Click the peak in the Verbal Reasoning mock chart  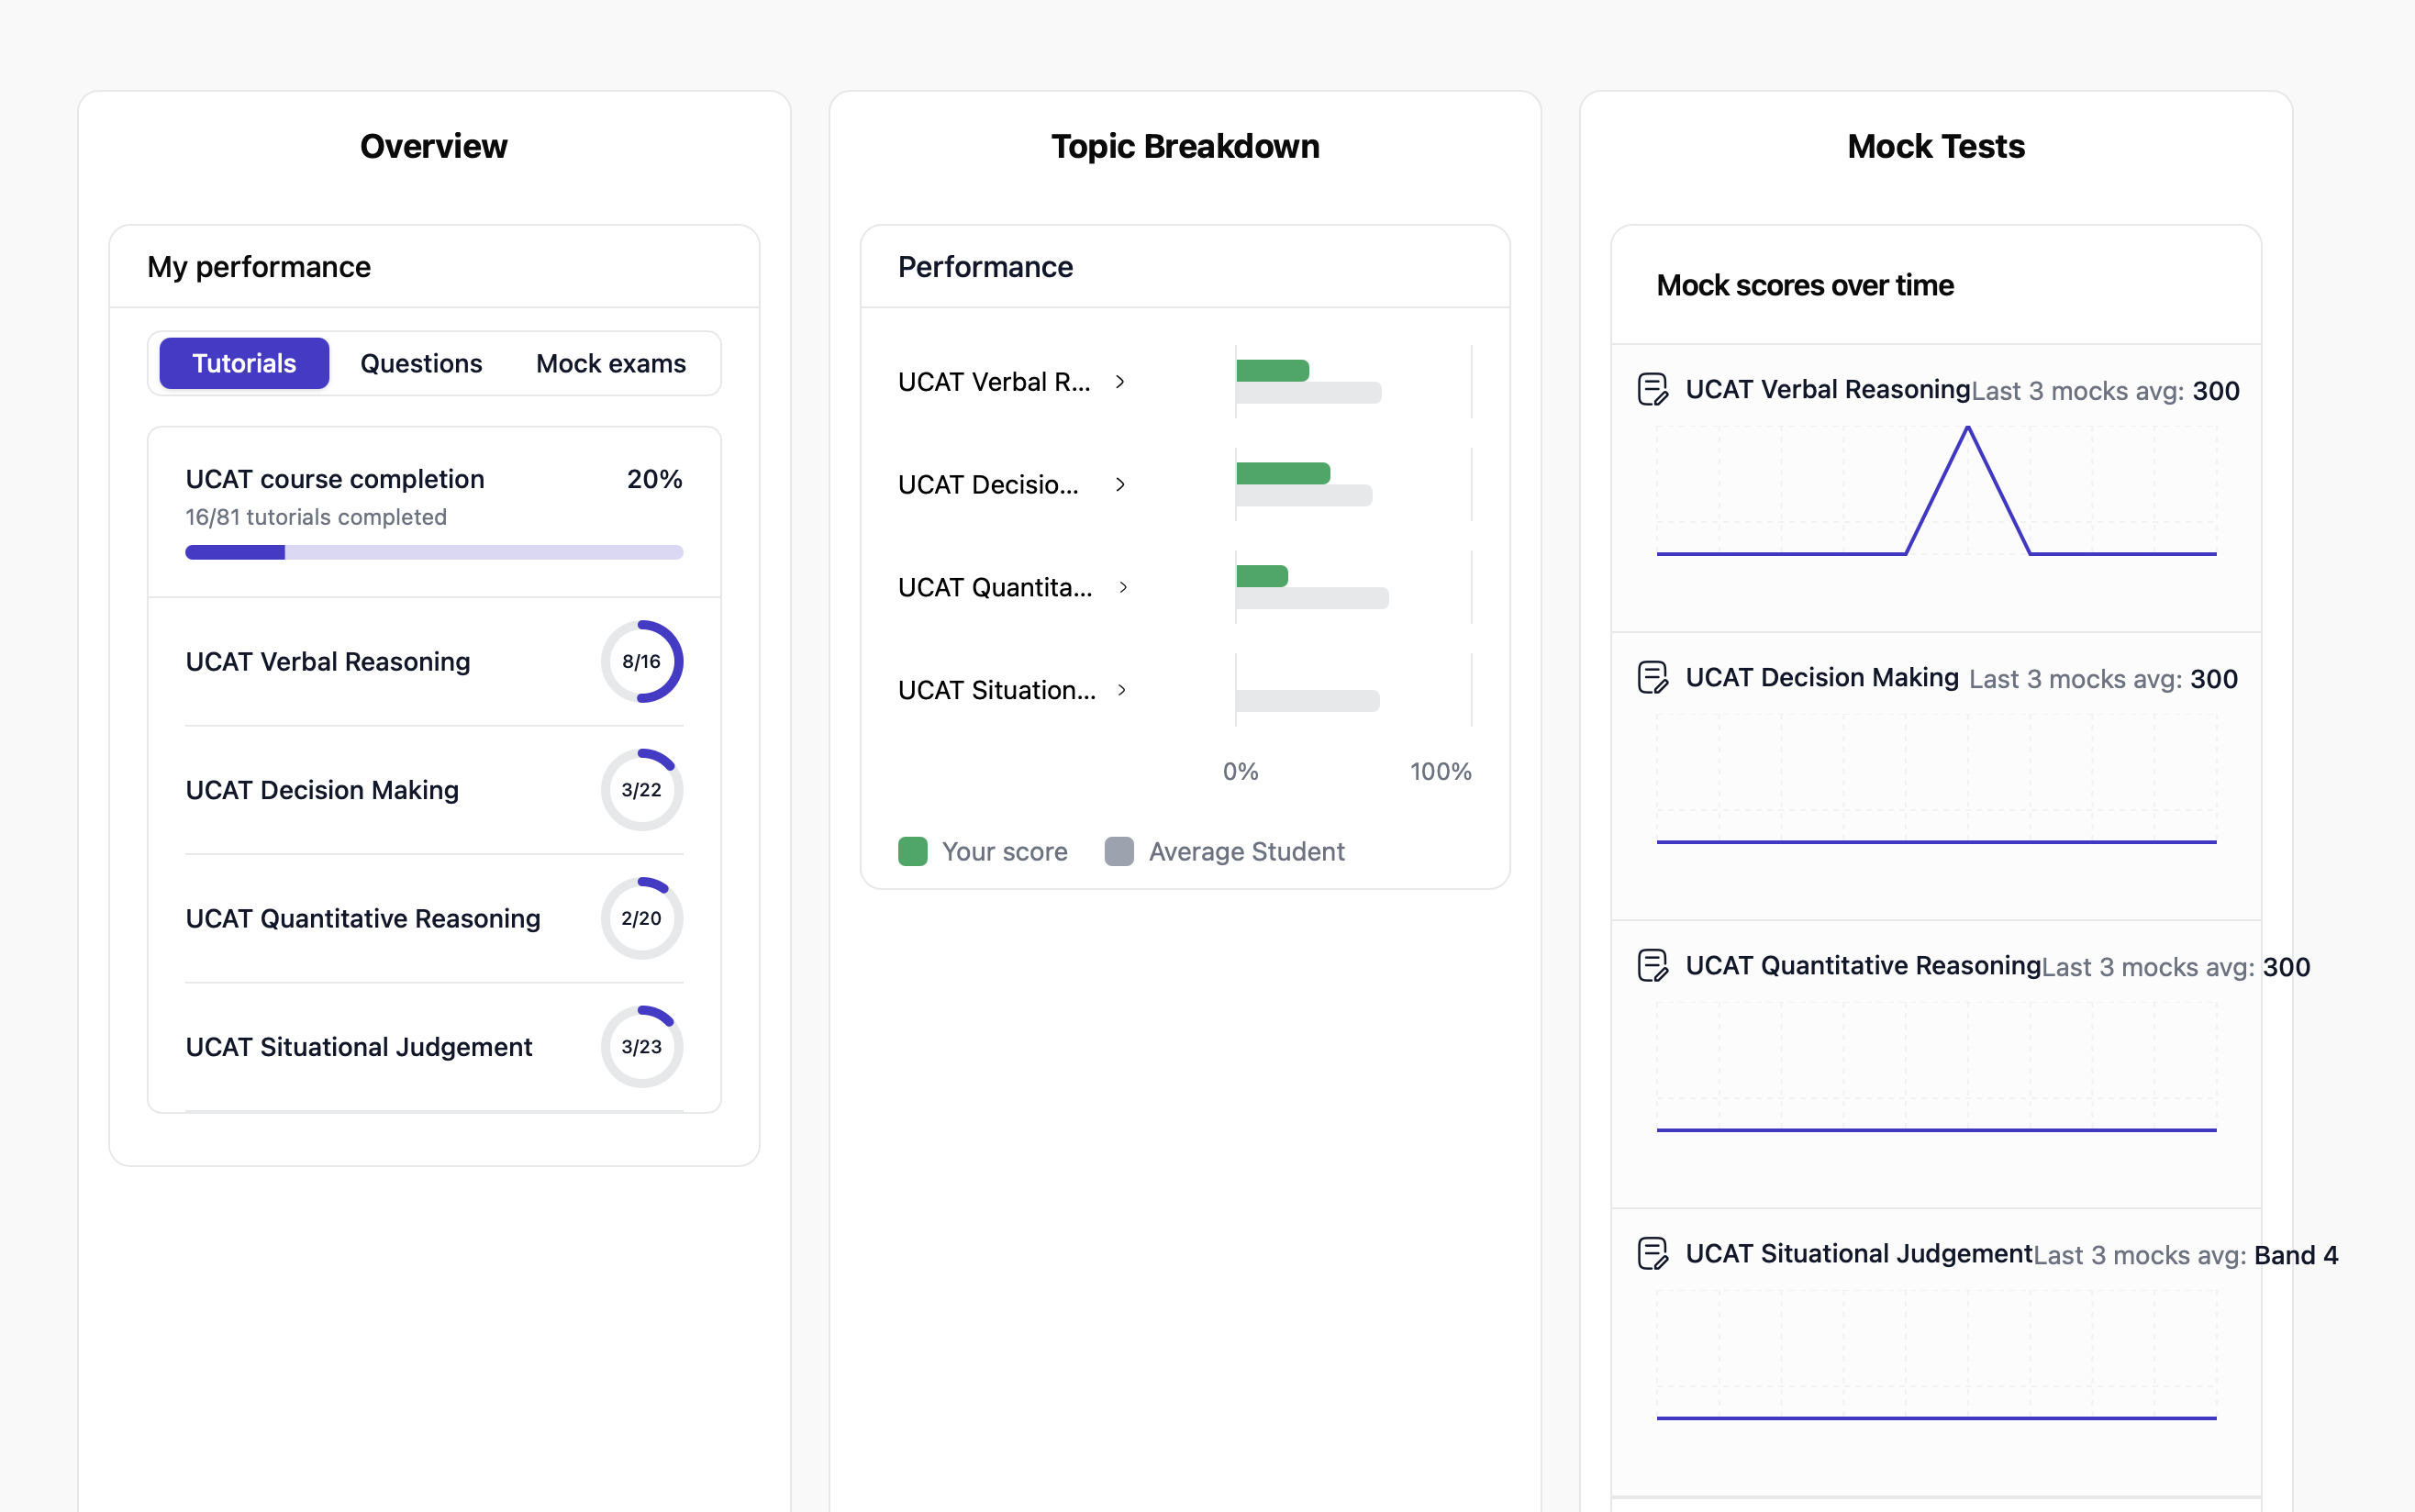(1967, 429)
